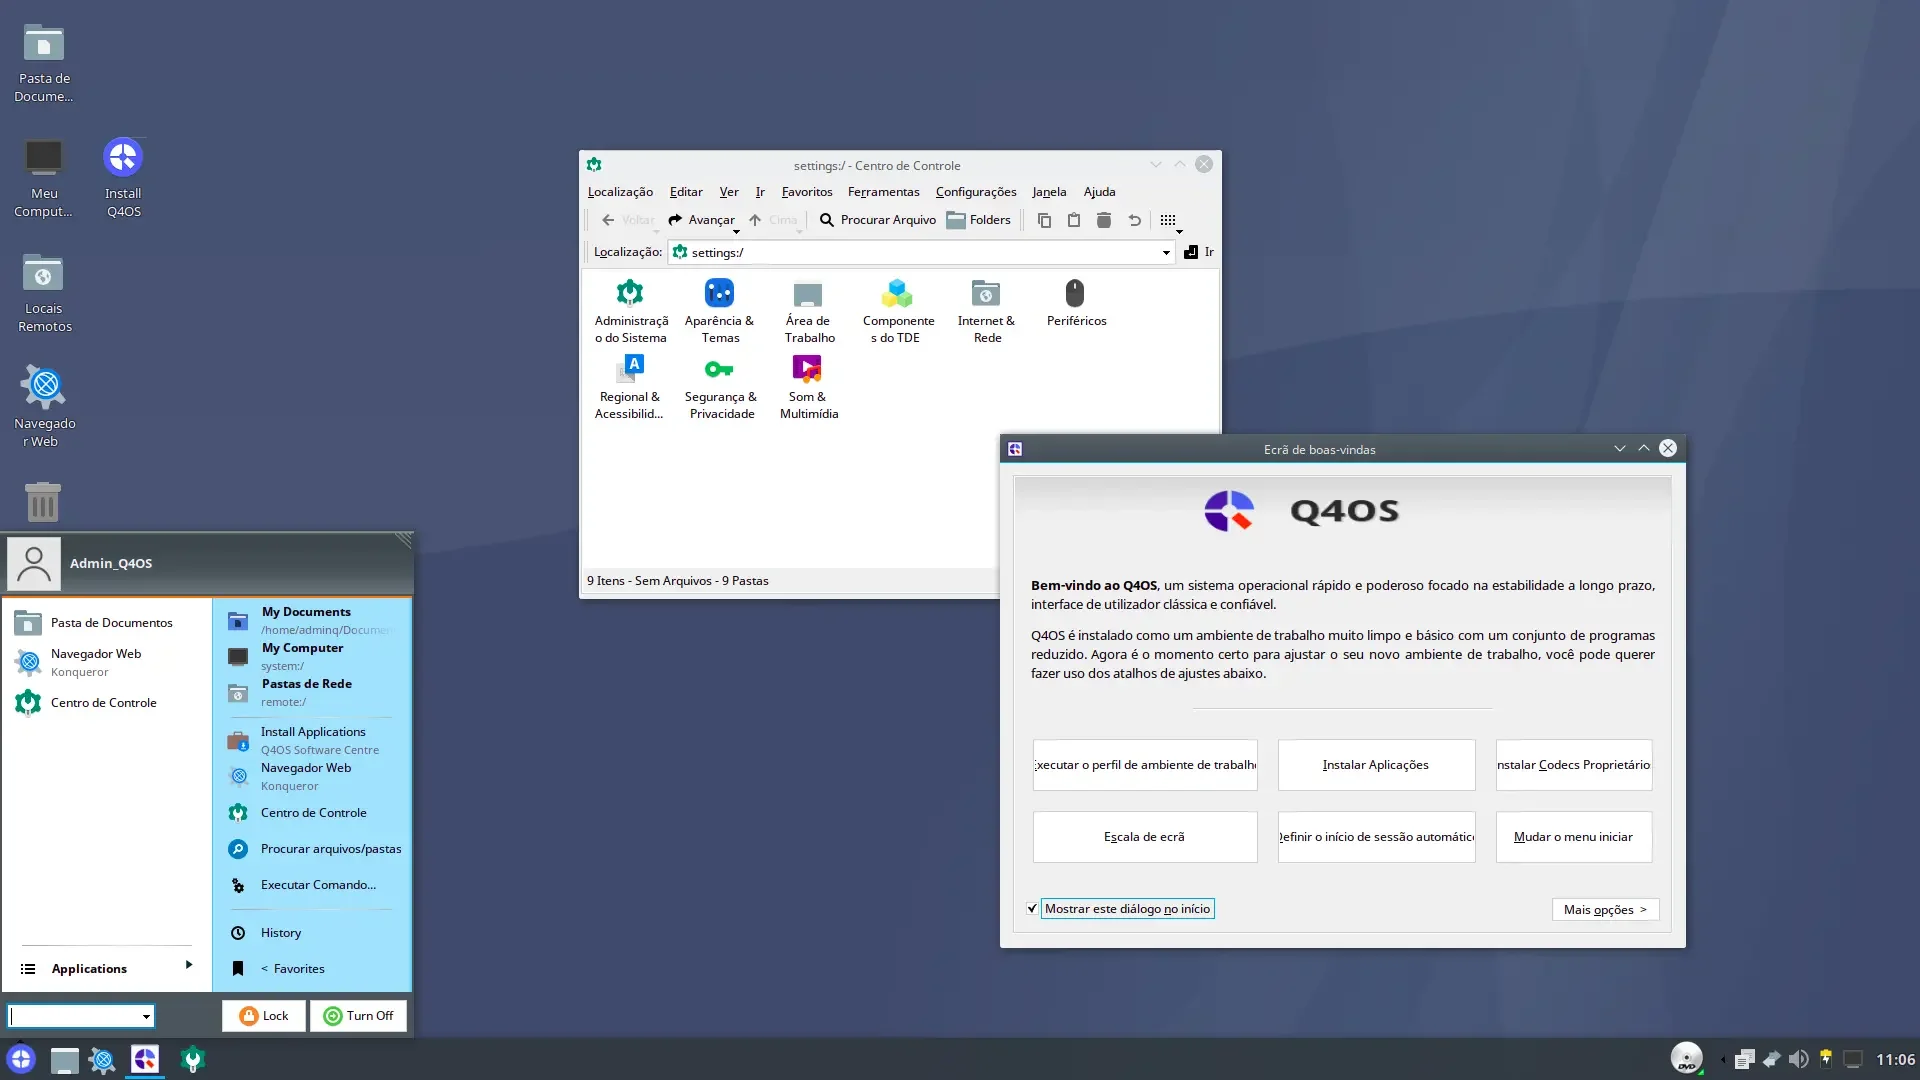Open the start menu search box dropdown
The height and width of the screenshot is (1080, 1920).
[x=146, y=1017]
